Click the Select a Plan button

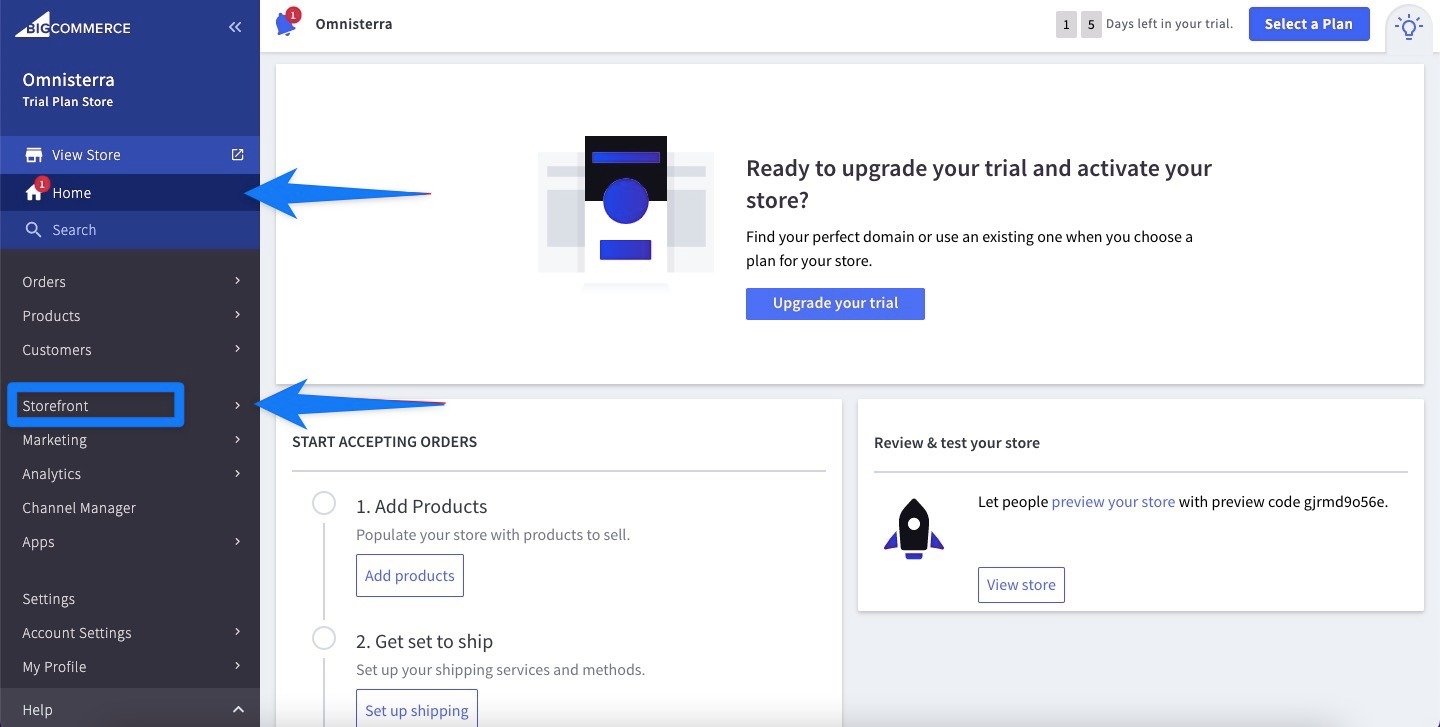pos(1308,24)
